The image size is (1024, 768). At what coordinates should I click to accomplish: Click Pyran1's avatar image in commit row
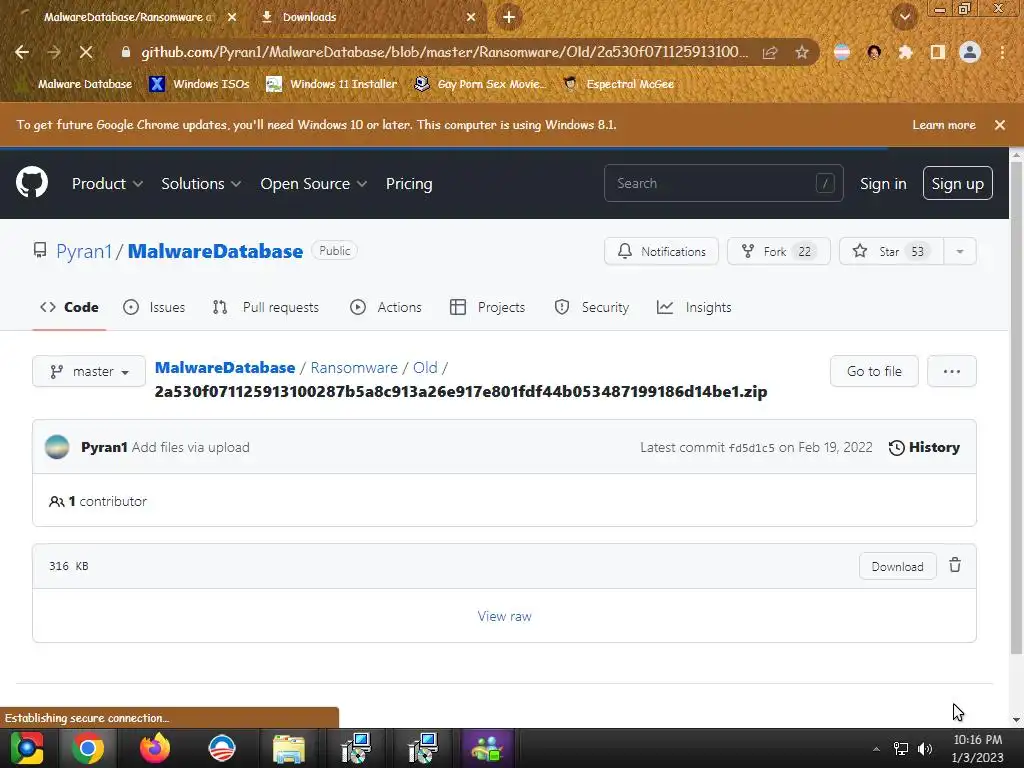pyautogui.click(x=57, y=447)
